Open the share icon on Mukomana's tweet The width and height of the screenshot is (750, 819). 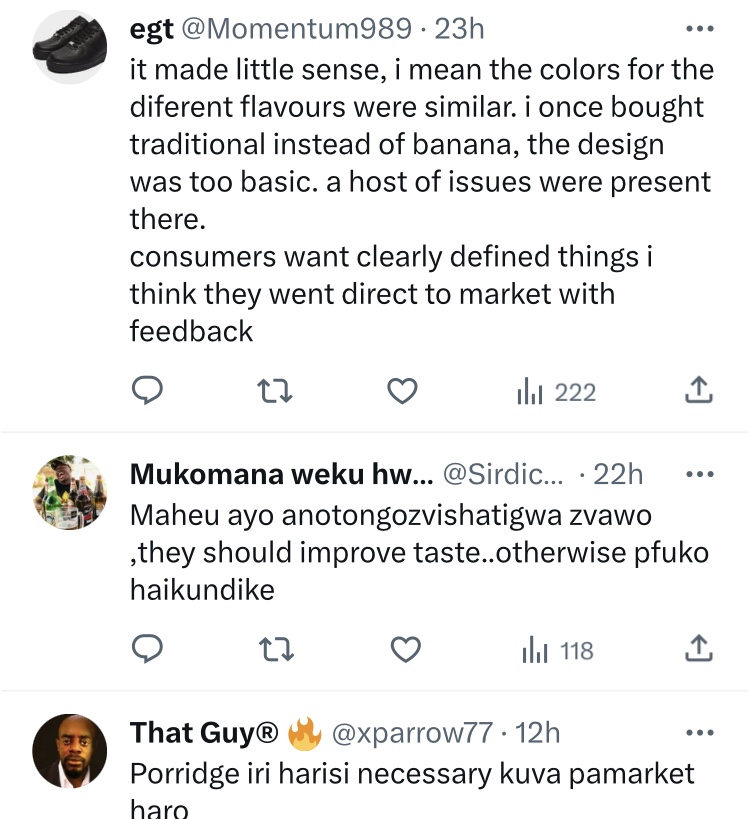[699, 649]
